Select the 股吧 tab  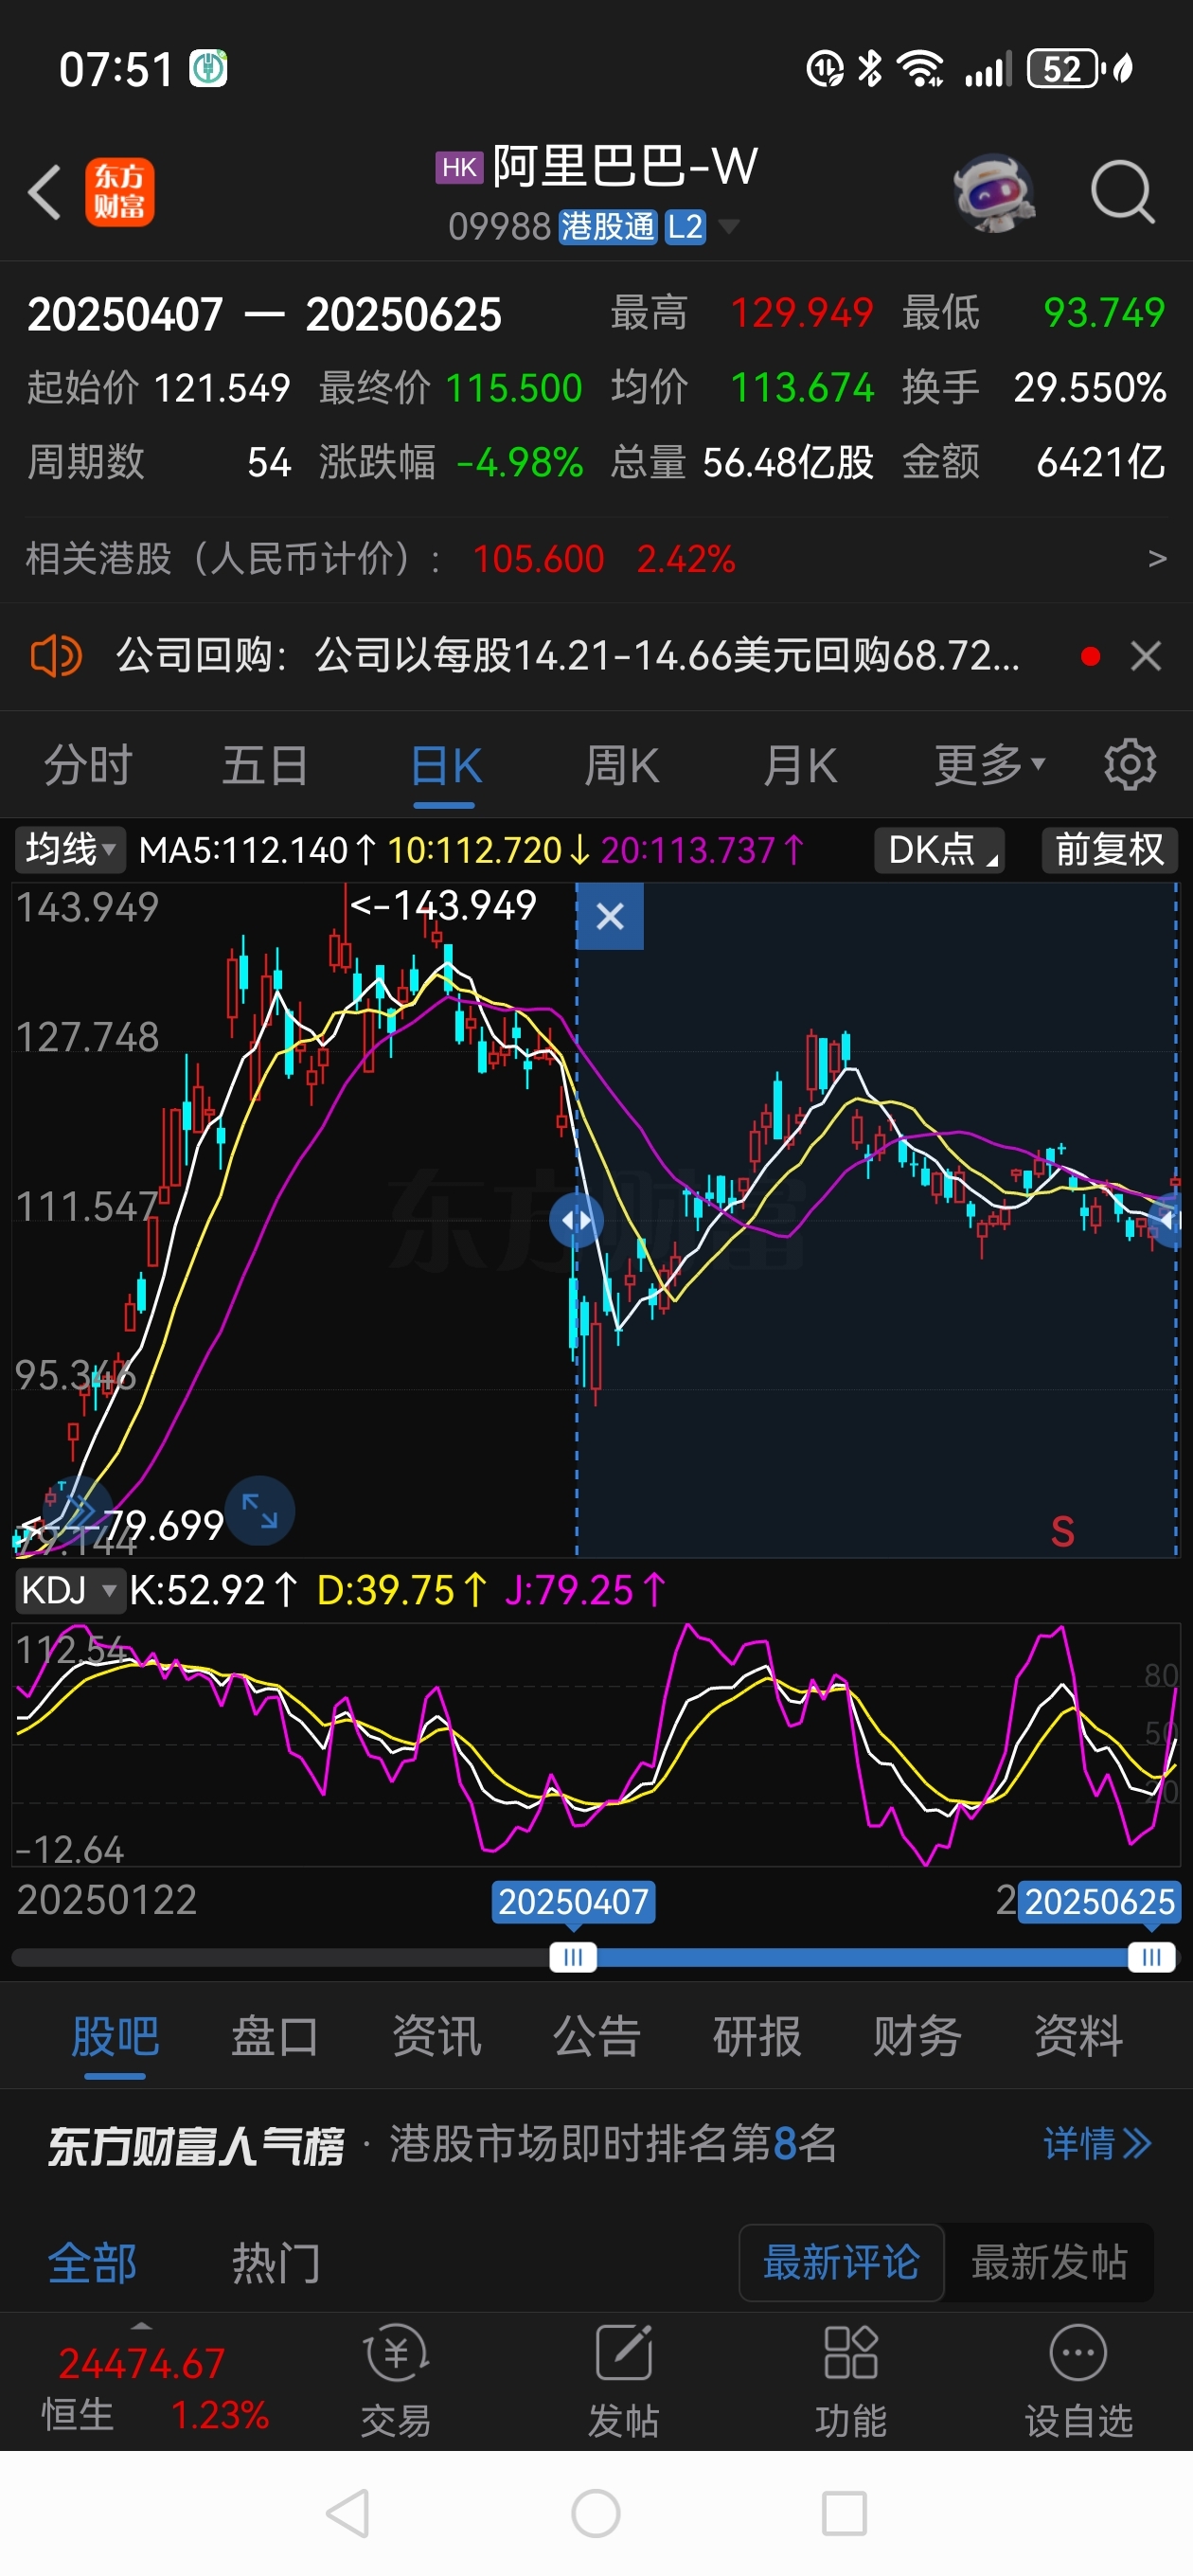115,2037
